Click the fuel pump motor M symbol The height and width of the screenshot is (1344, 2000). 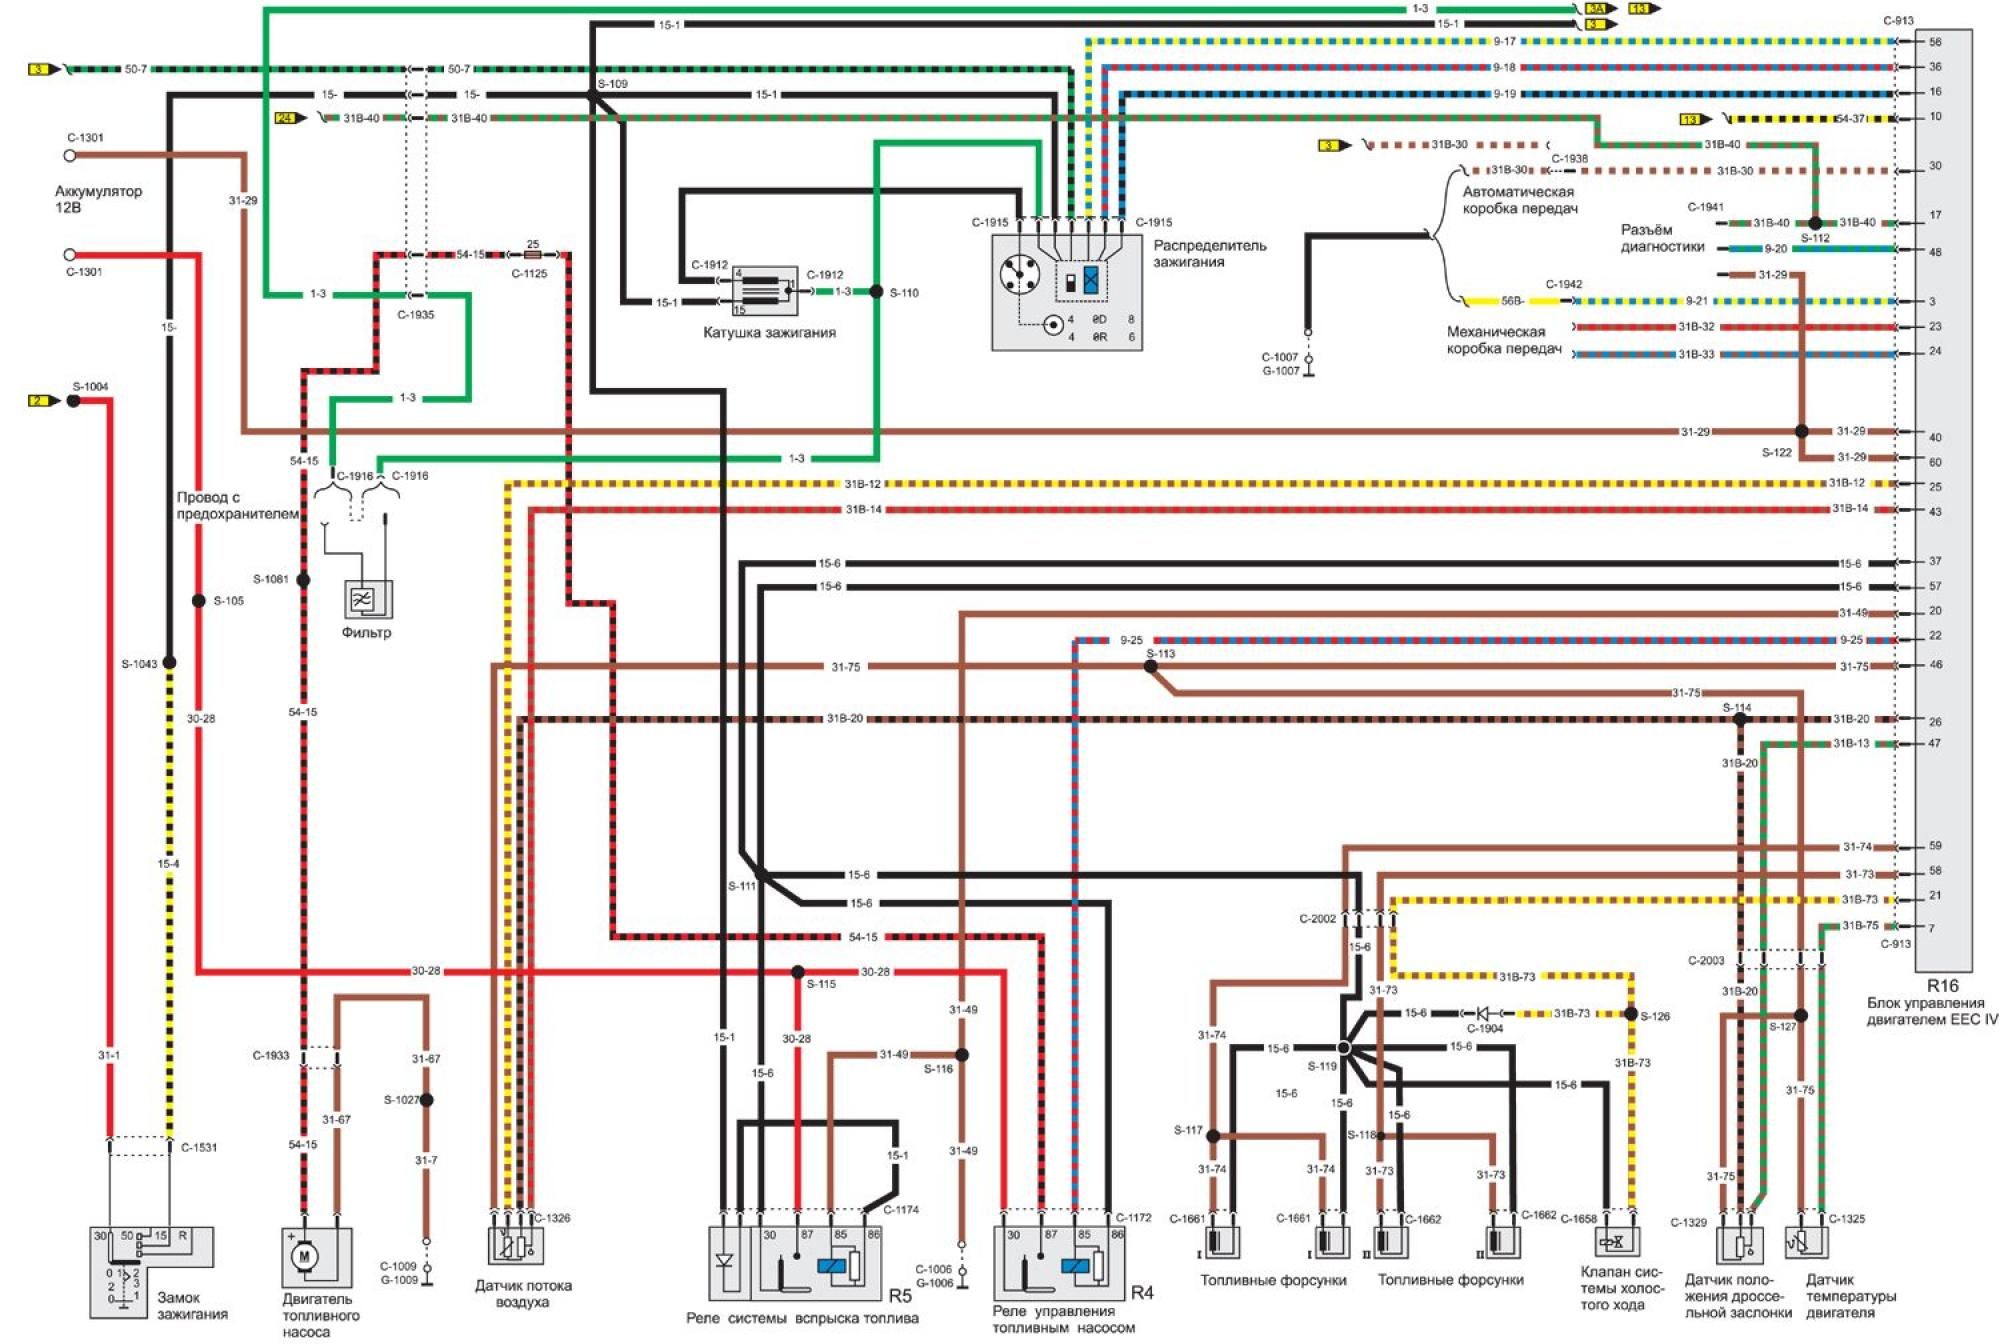coord(305,1256)
